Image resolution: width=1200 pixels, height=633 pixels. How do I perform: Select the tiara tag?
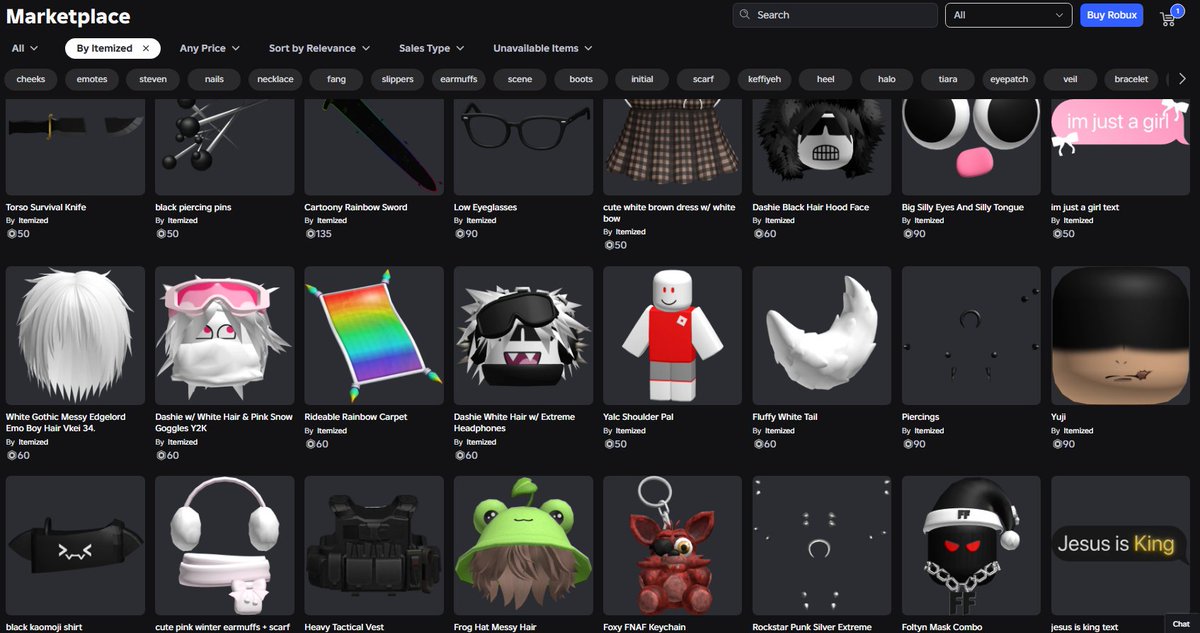(x=947, y=79)
